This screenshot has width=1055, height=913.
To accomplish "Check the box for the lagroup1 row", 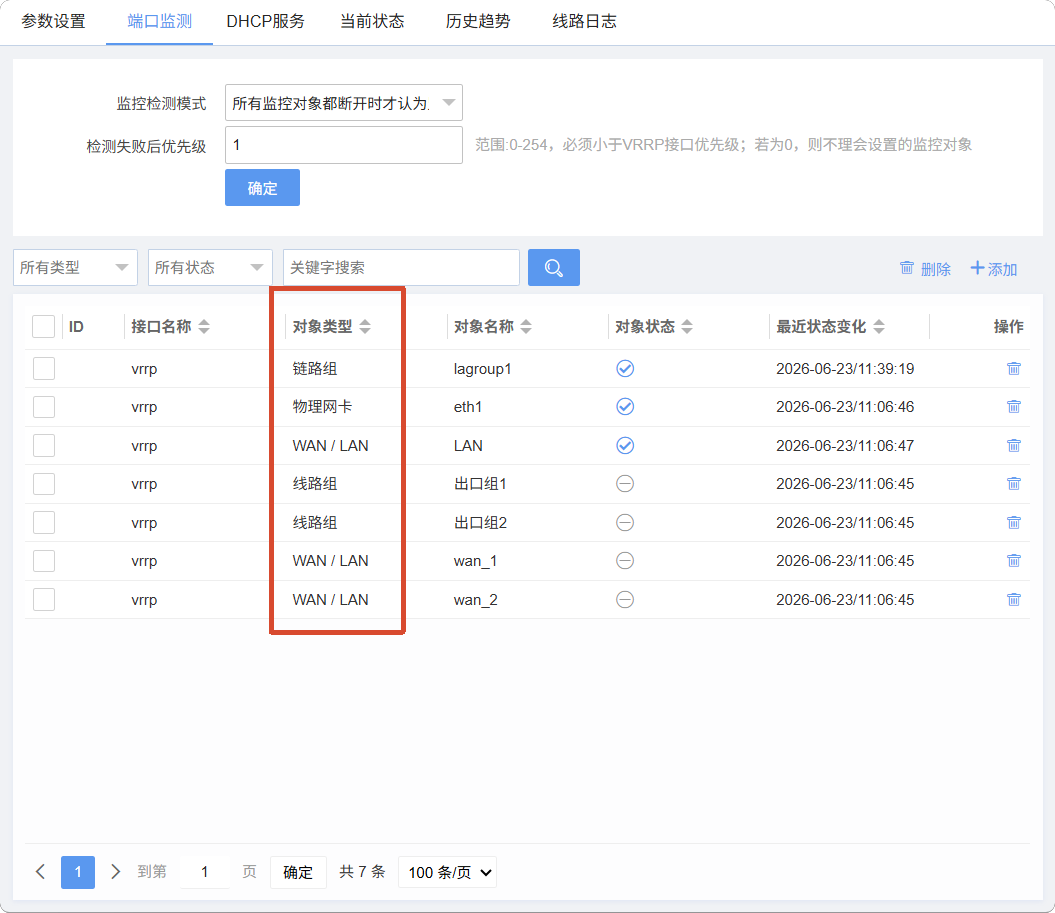I will (44, 369).
